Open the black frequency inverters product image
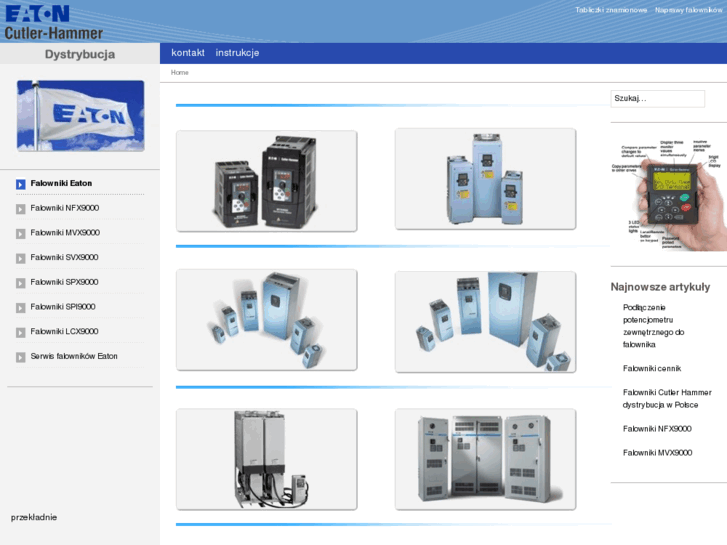Viewport: 727px width, 545px height. [x=266, y=180]
